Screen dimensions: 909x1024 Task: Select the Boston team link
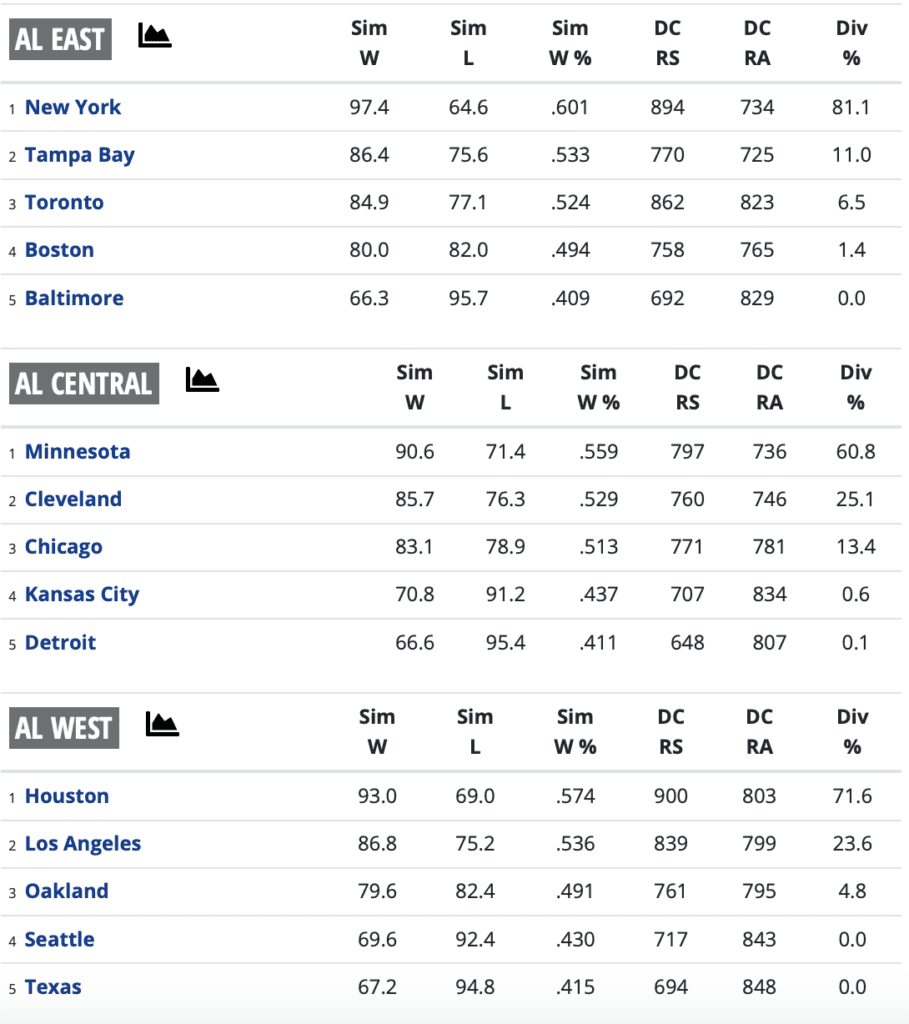(59, 250)
